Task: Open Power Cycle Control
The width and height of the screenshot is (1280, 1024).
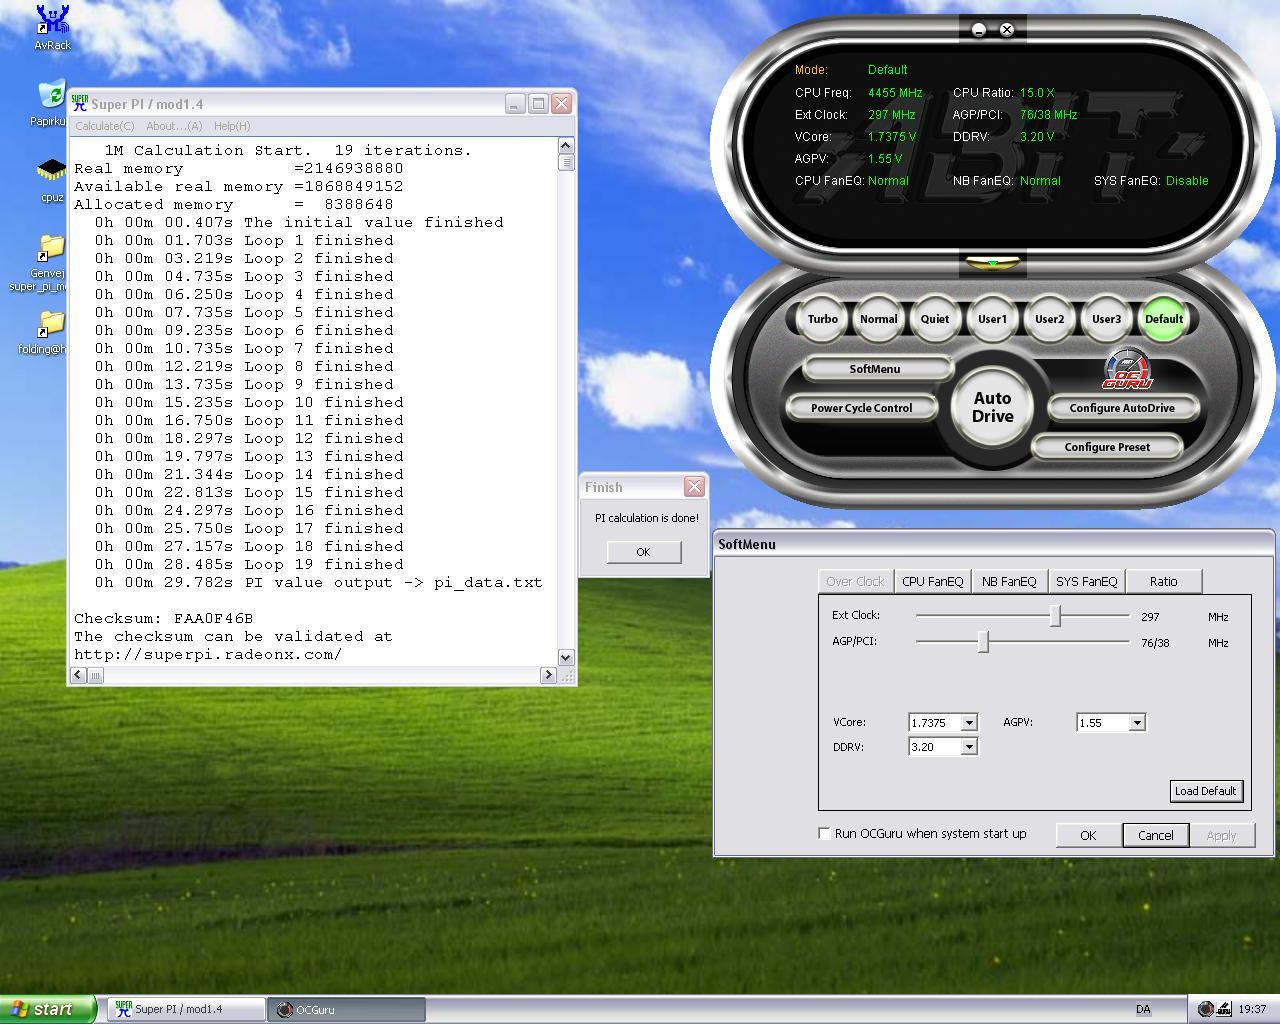Action: (x=861, y=408)
